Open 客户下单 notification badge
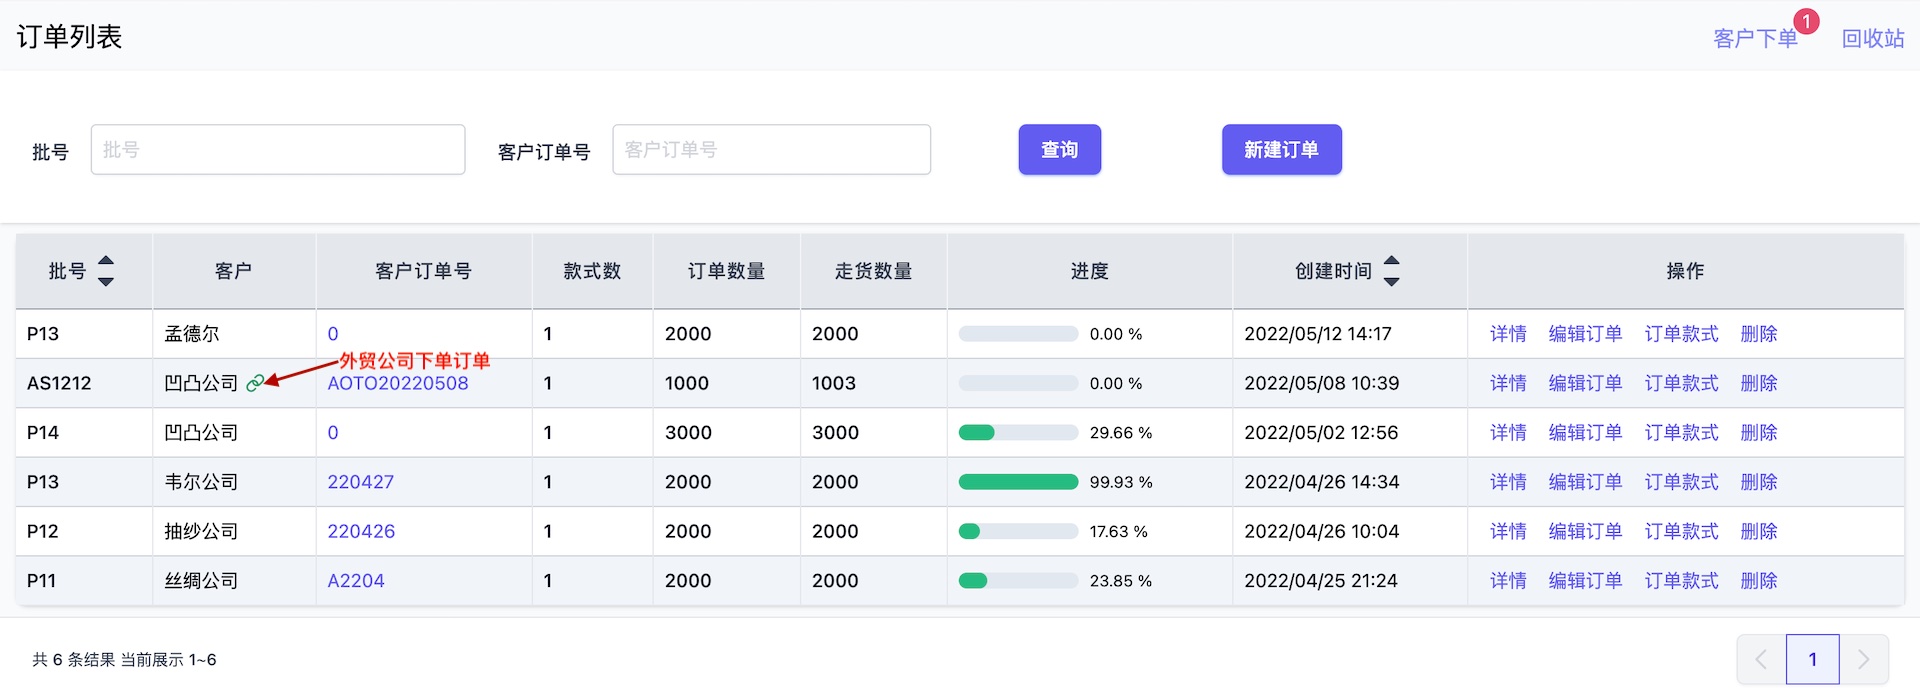The height and width of the screenshot is (690, 1920). point(1806,21)
